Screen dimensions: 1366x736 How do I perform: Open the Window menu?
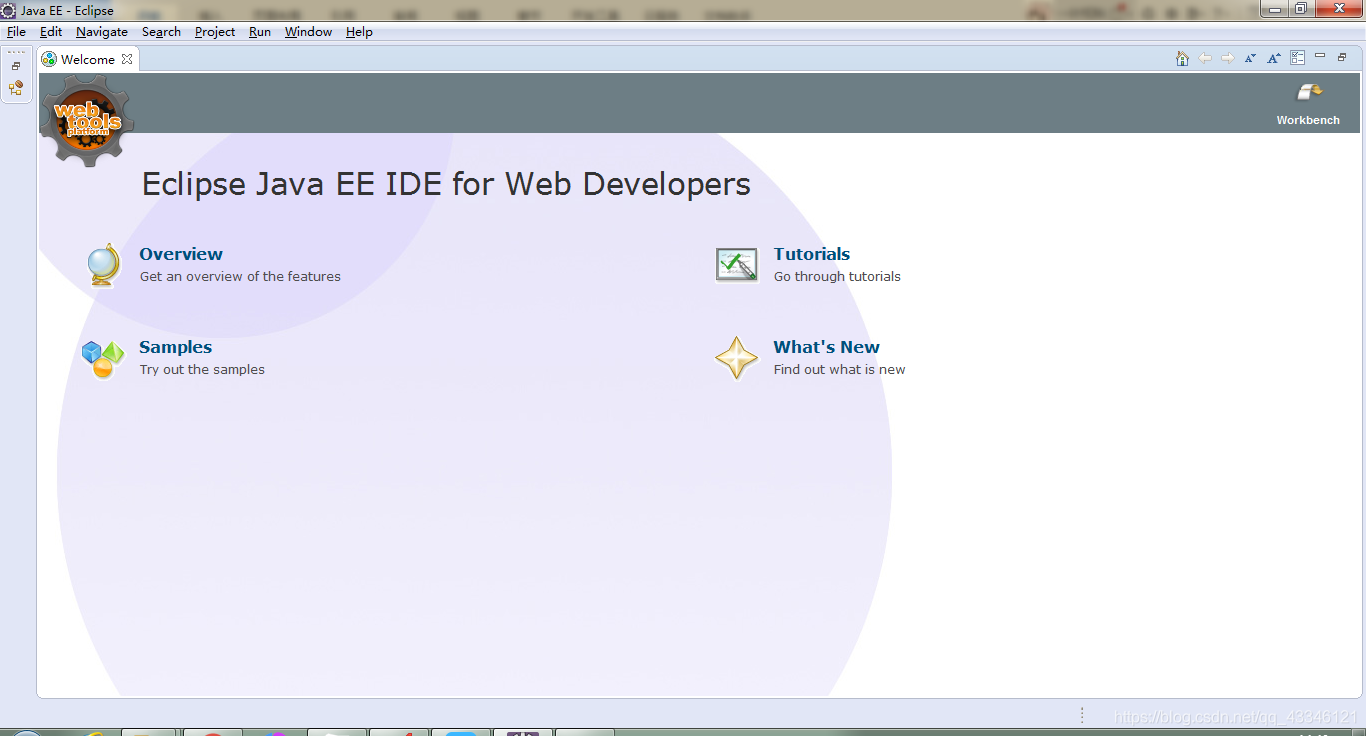[308, 32]
